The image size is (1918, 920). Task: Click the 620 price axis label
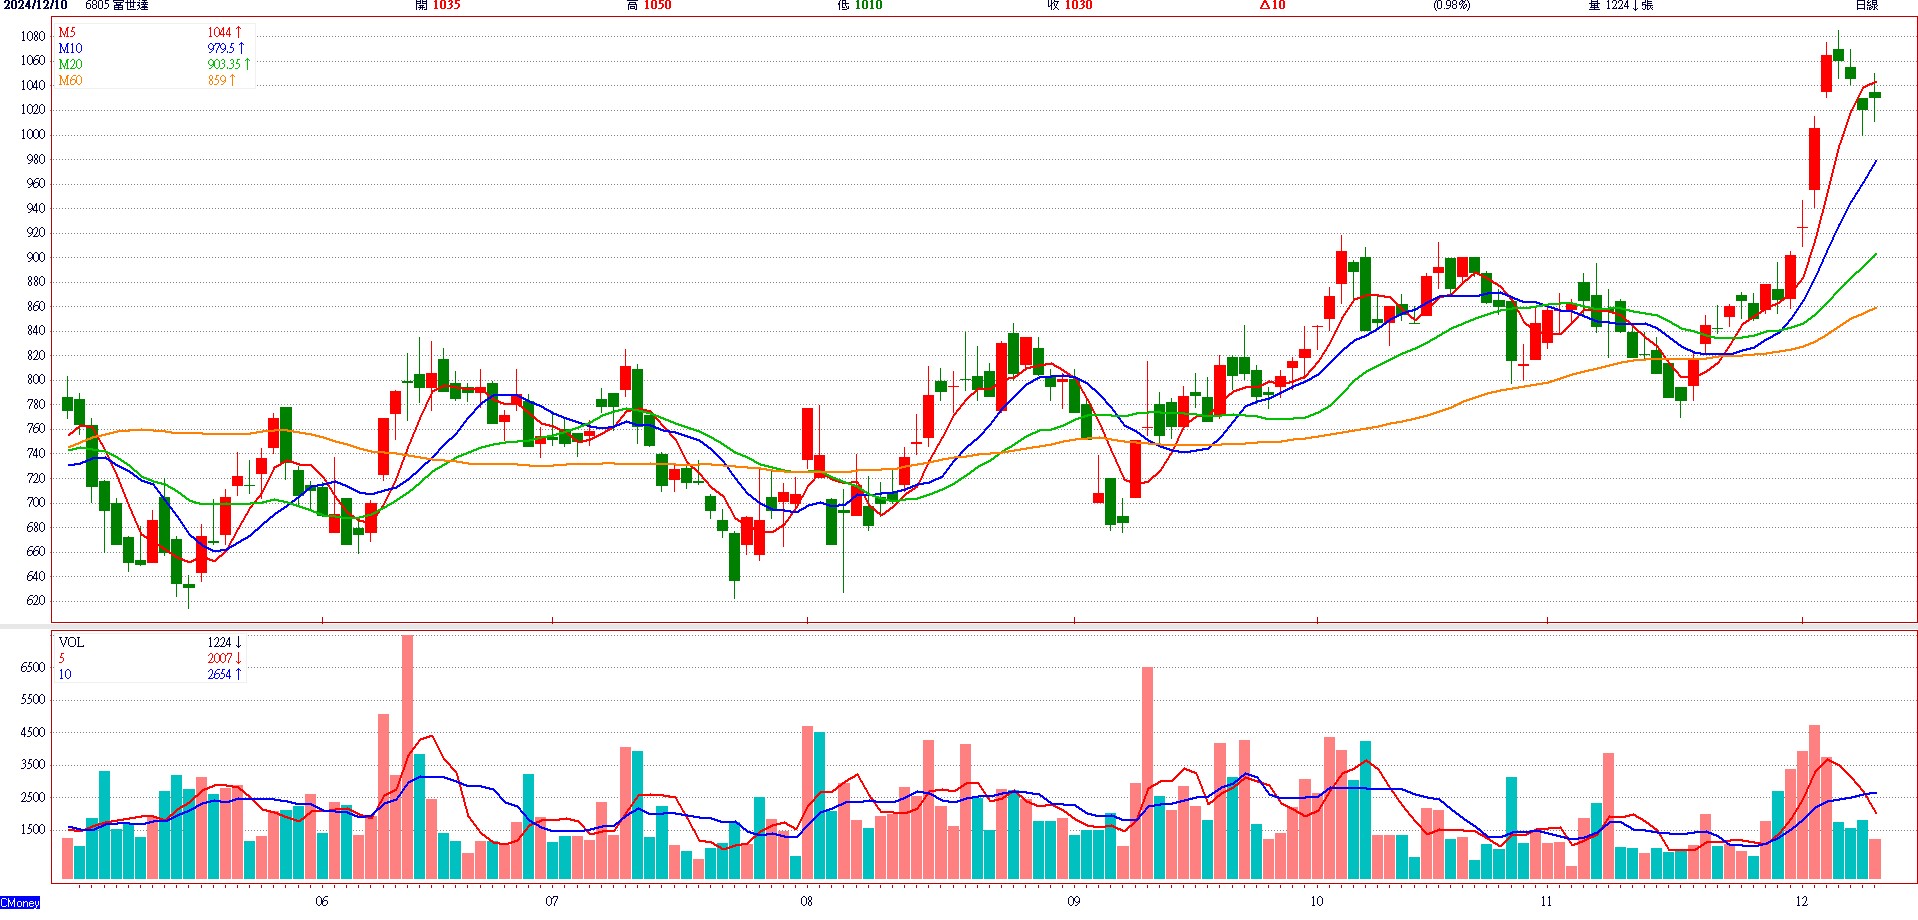(x=36, y=601)
